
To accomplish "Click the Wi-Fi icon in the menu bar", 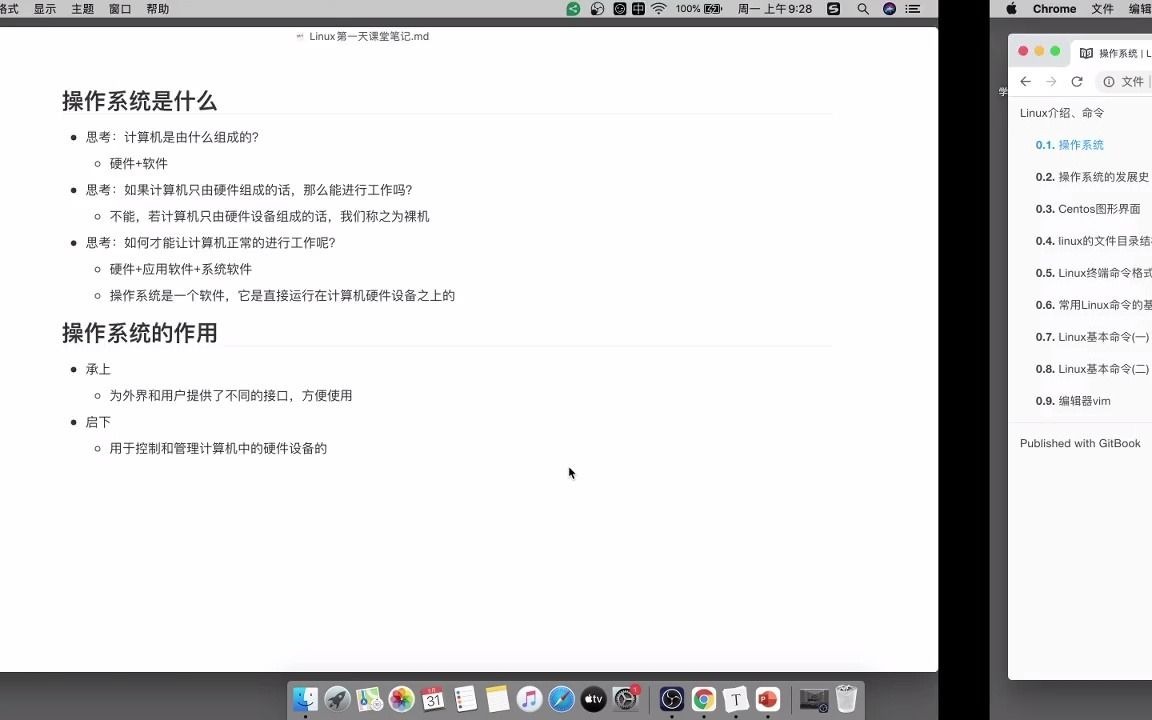I will 657,9.
